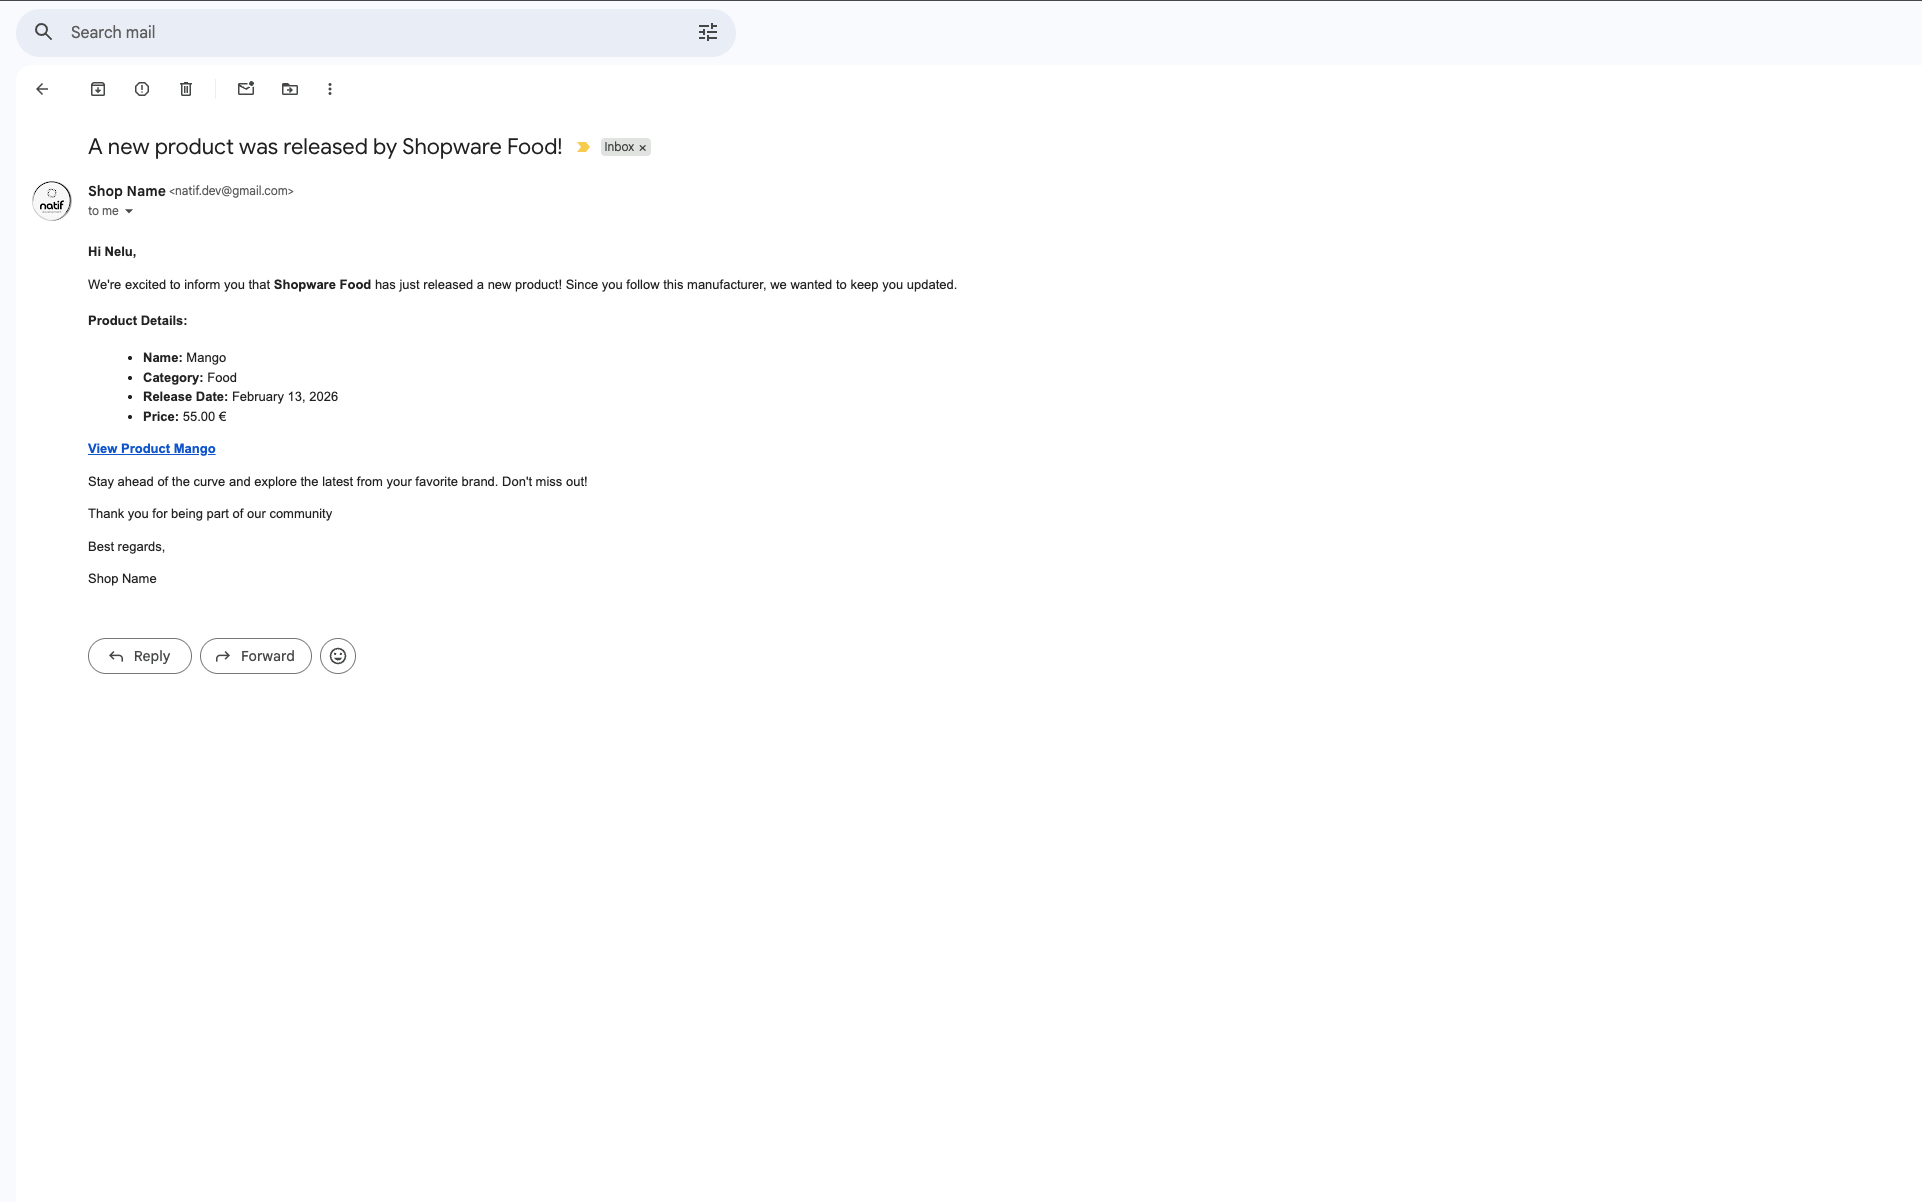Show message details via the 'to me' arrow
This screenshot has height=1202, width=1922.
tap(130, 211)
